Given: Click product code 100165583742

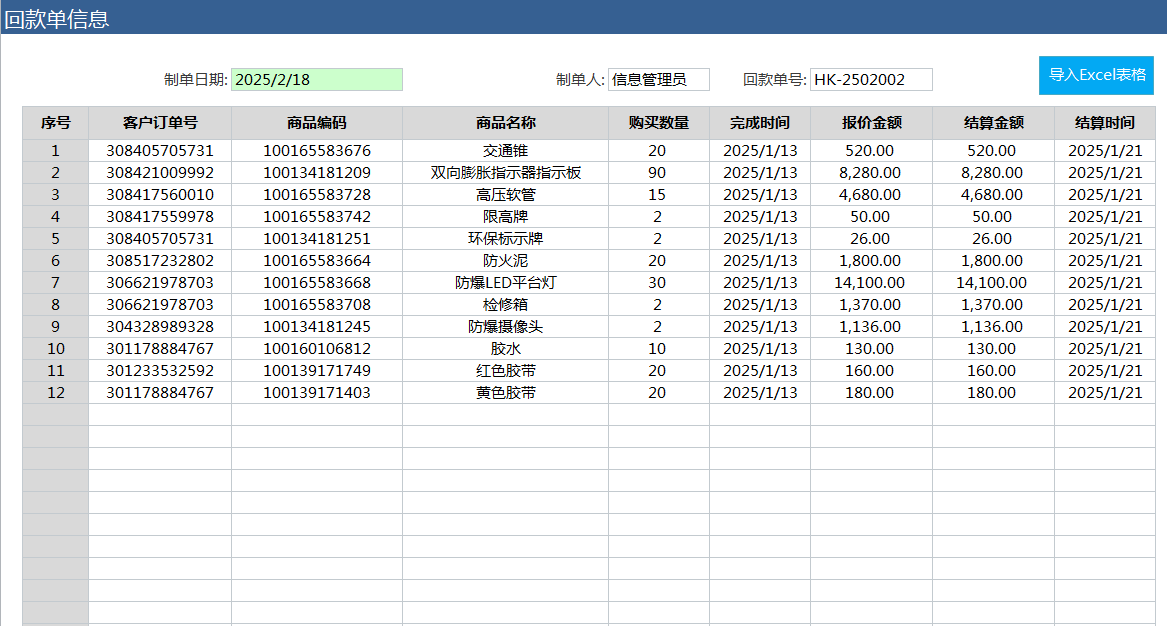Looking at the screenshot, I should tap(317, 217).
